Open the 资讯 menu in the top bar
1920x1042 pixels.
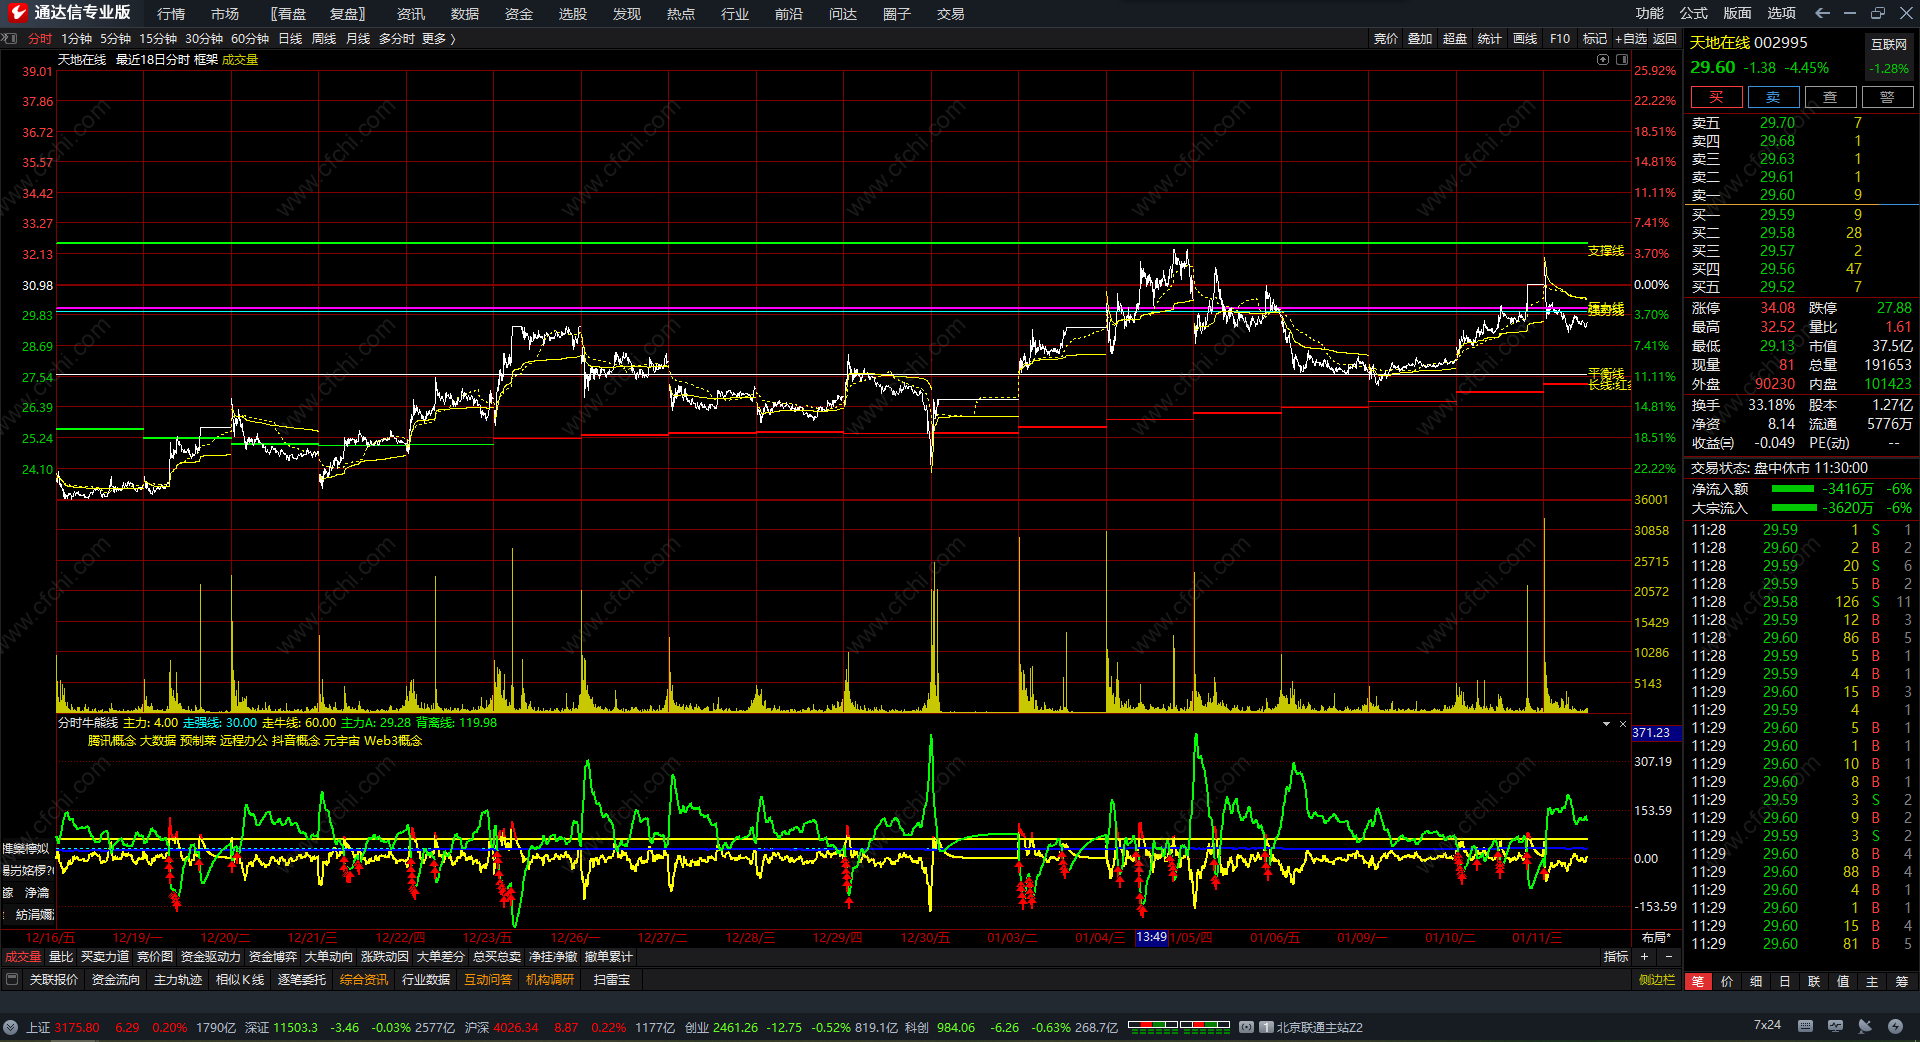click(410, 14)
